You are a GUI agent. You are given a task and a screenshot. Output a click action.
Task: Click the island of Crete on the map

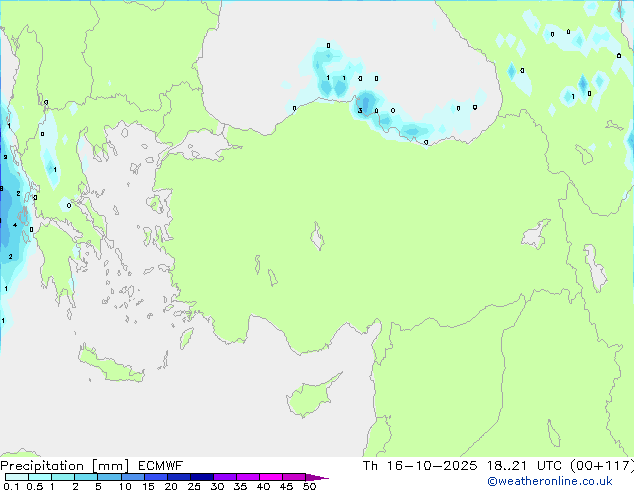click(111, 365)
